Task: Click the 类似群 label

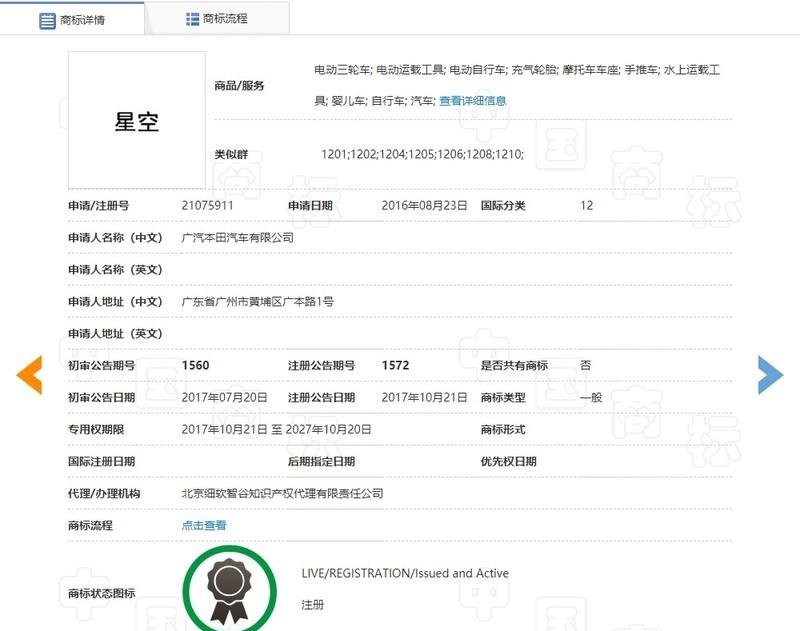Action: point(231,154)
